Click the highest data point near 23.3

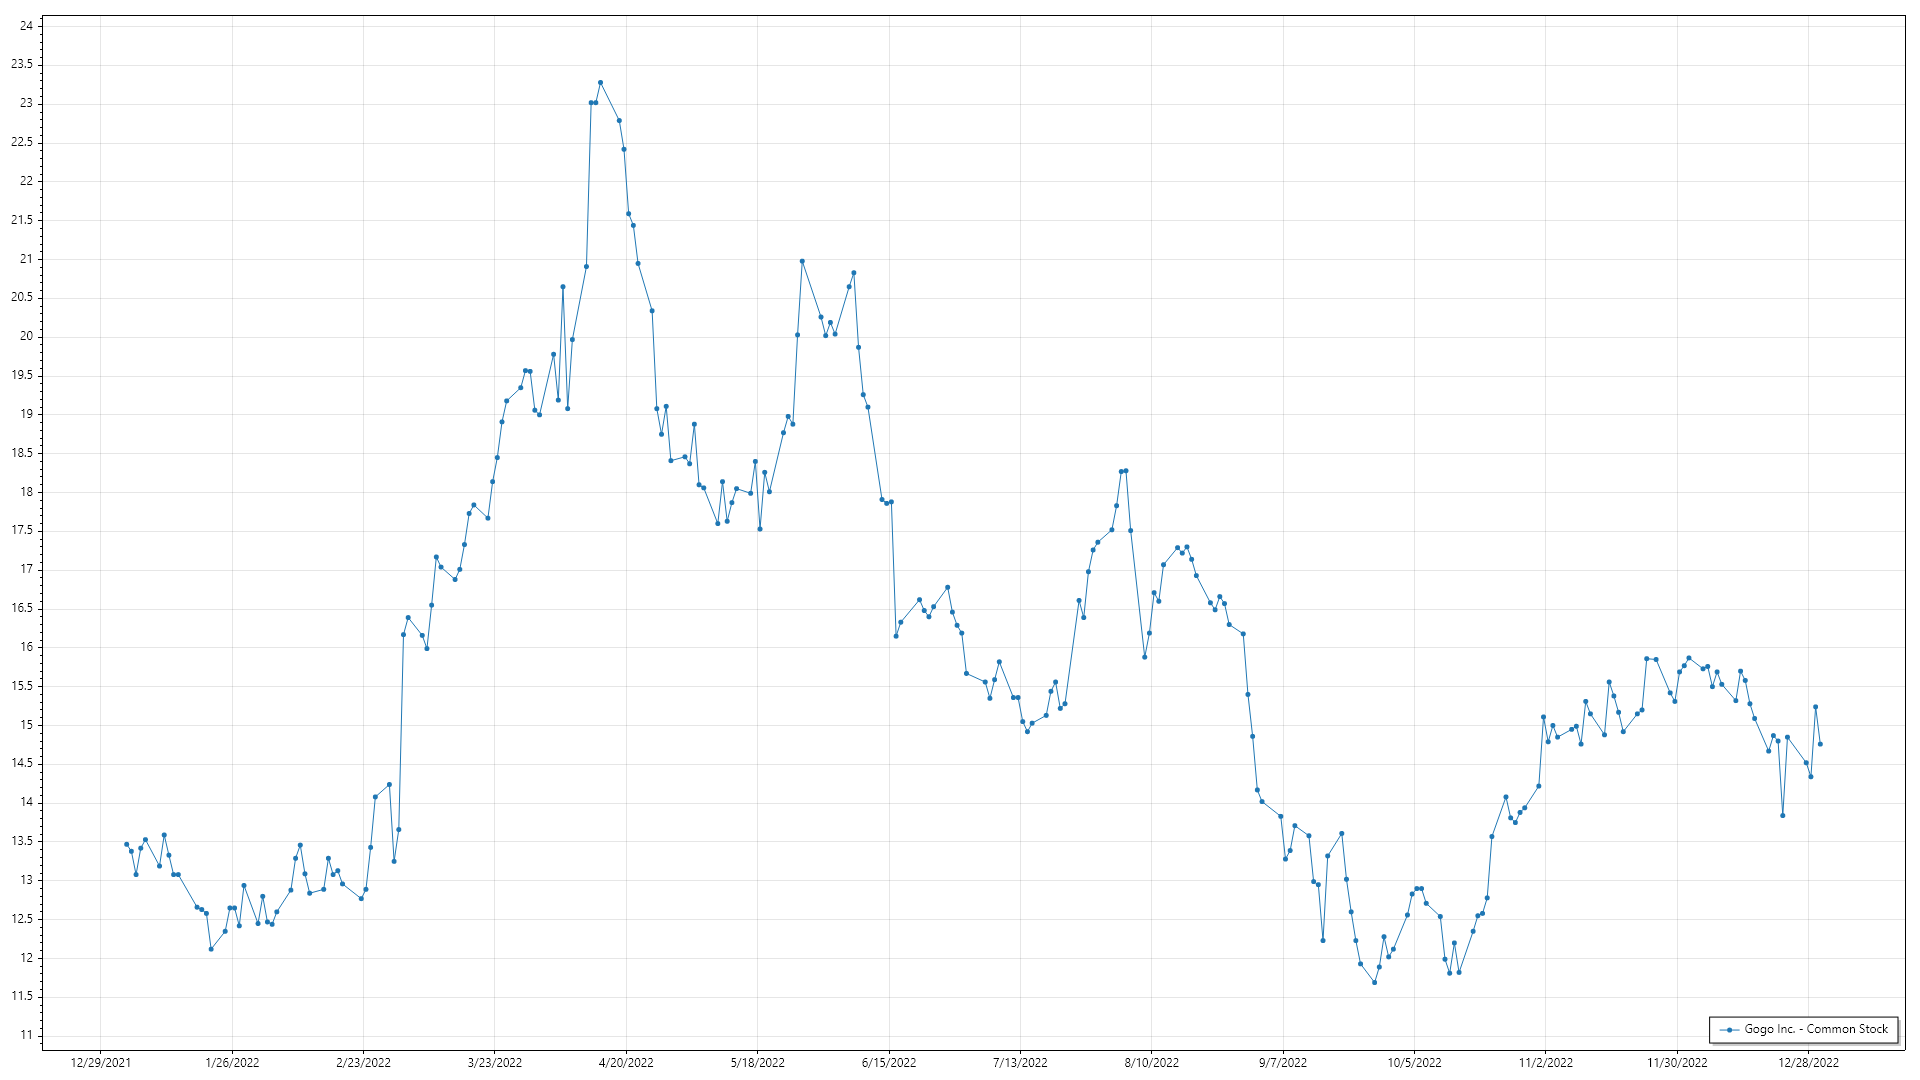point(600,83)
